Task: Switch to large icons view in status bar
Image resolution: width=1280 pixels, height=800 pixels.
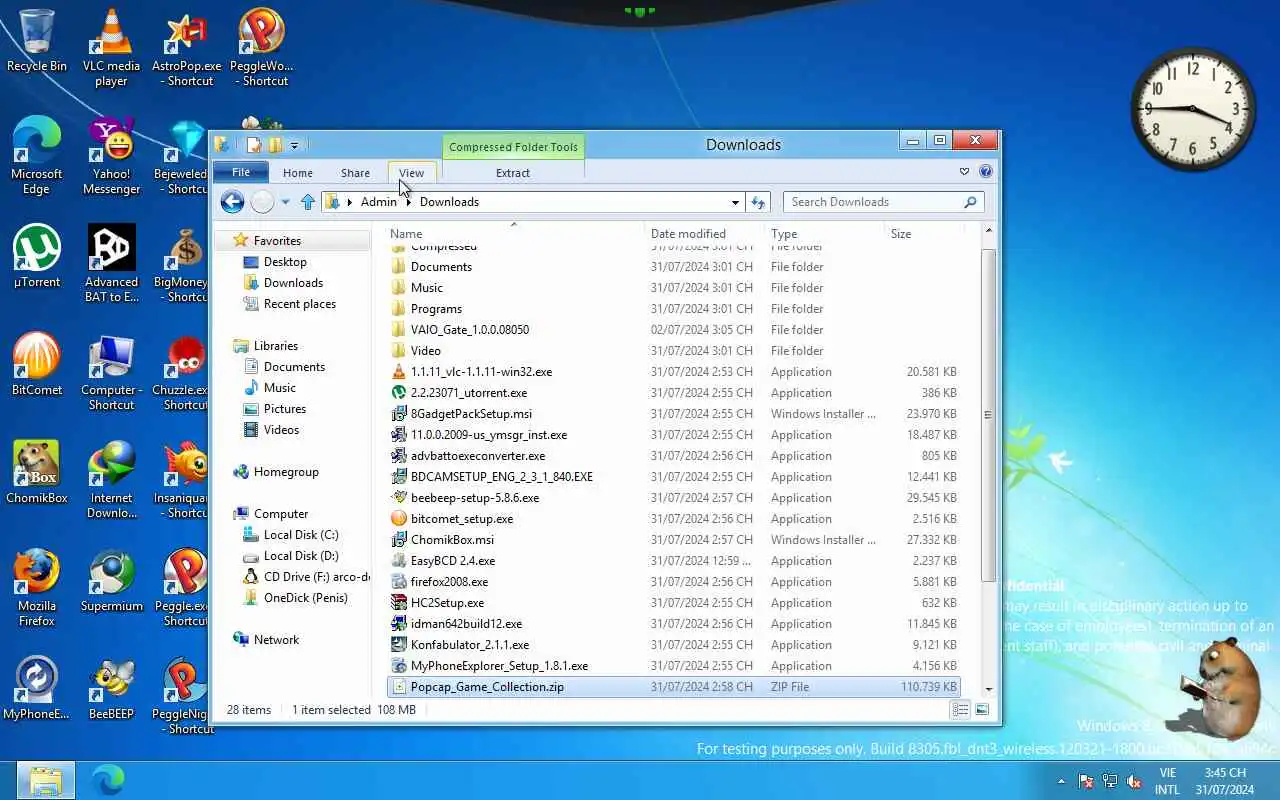Action: coord(982,710)
